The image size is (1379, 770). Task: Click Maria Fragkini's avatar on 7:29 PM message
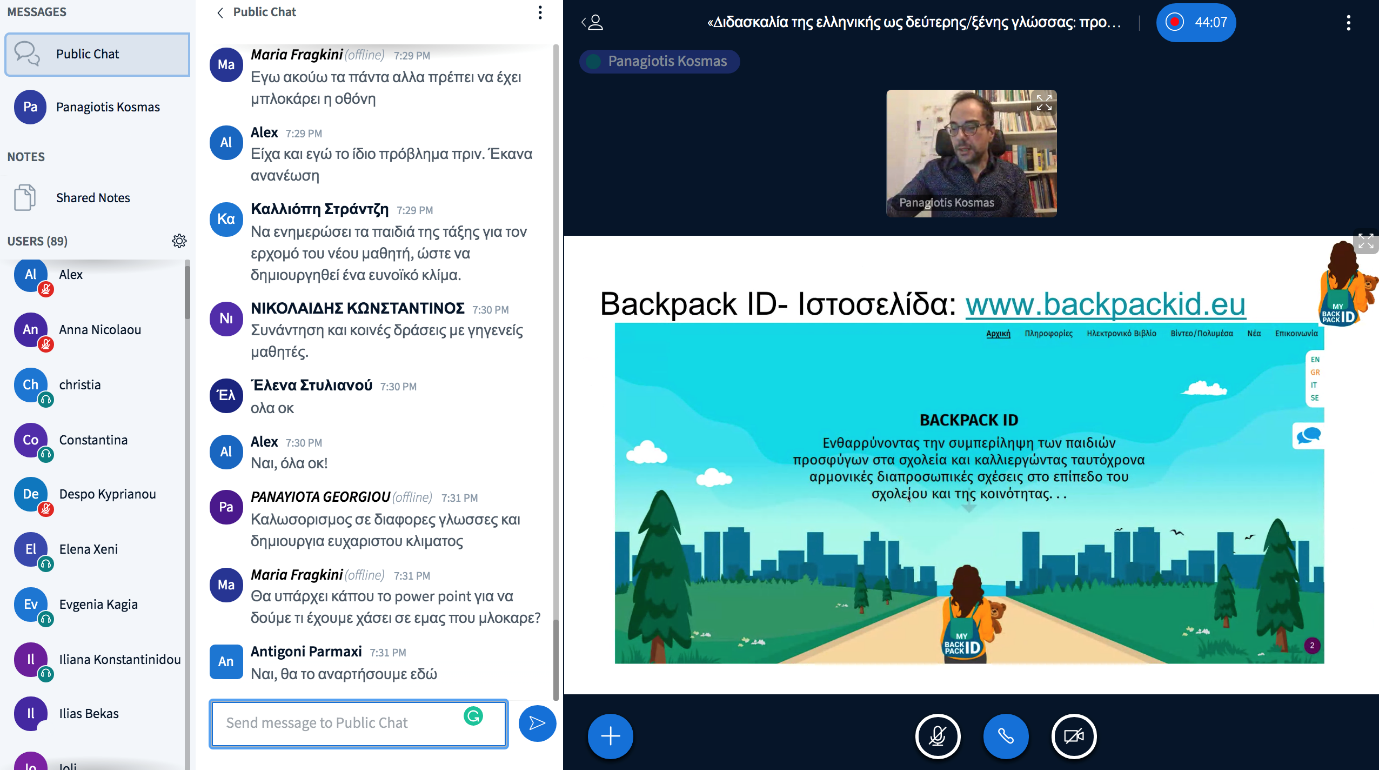tap(226, 64)
